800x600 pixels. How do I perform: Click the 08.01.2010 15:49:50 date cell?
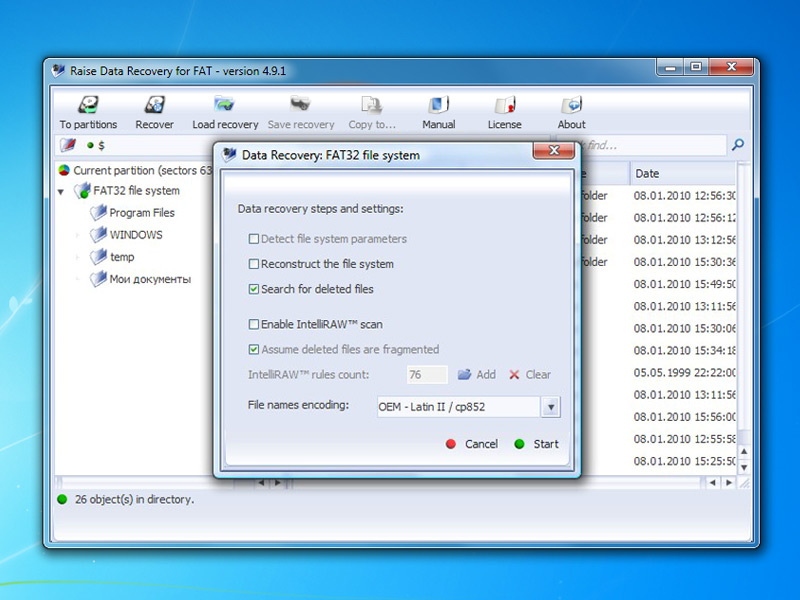tap(685, 284)
